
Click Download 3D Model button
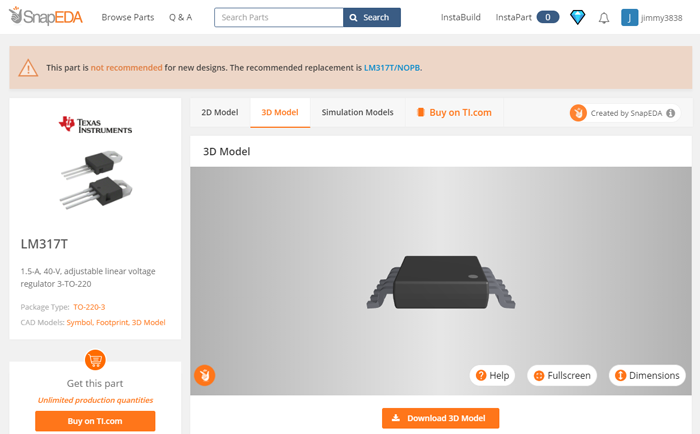(x=440, y=418)
